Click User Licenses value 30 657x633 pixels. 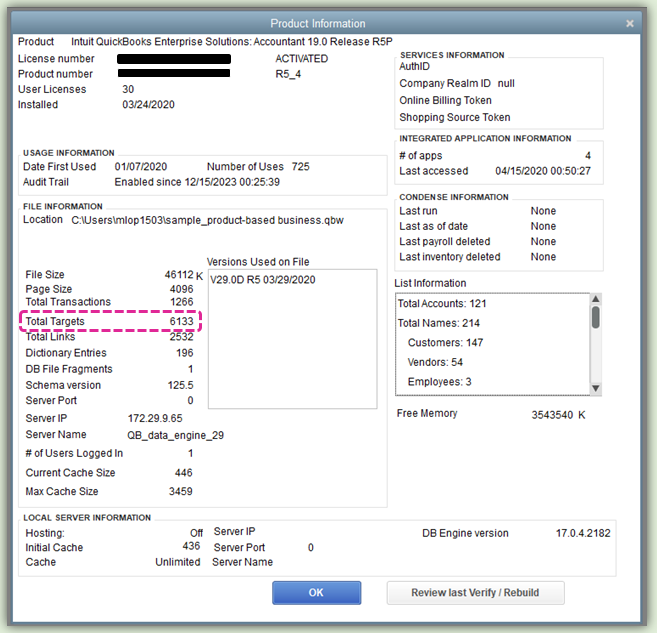click(128, 89)
